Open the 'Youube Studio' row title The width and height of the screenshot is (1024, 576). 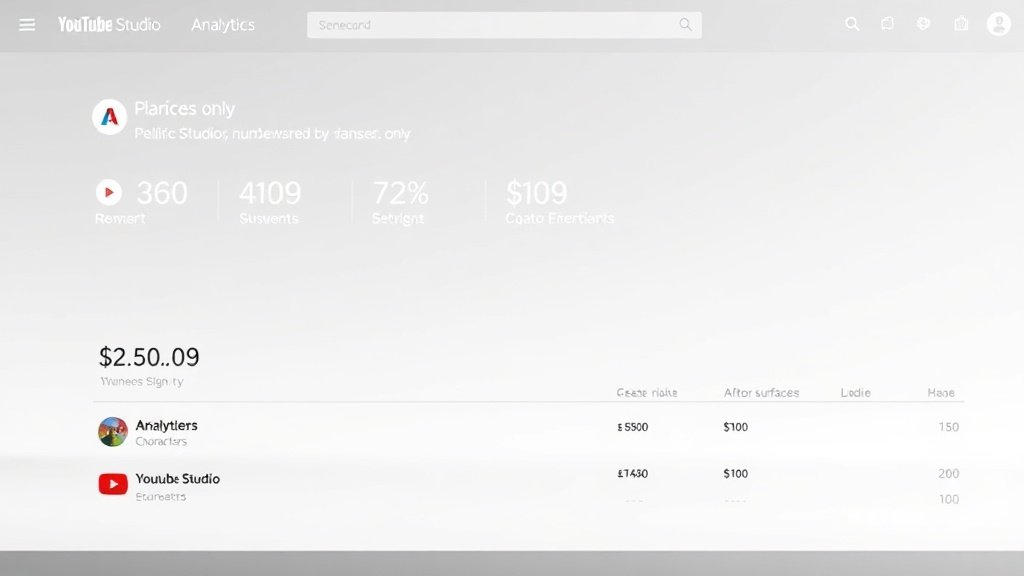point(178,479)
